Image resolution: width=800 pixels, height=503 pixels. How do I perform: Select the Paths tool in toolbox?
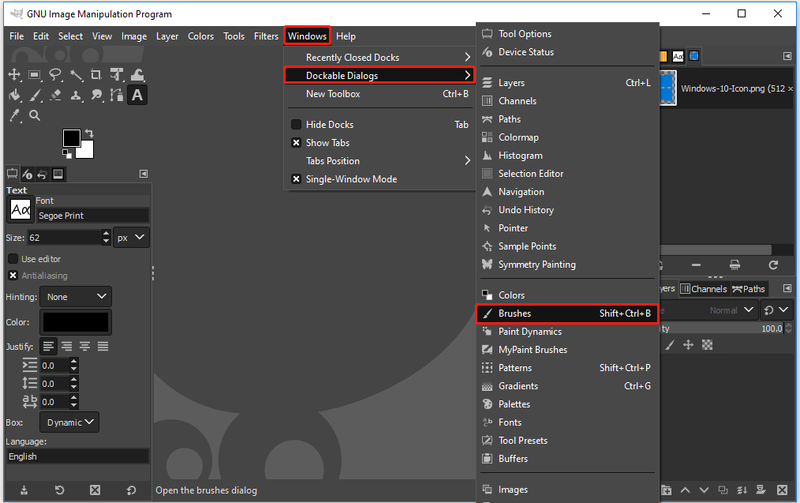pos(117,95)
